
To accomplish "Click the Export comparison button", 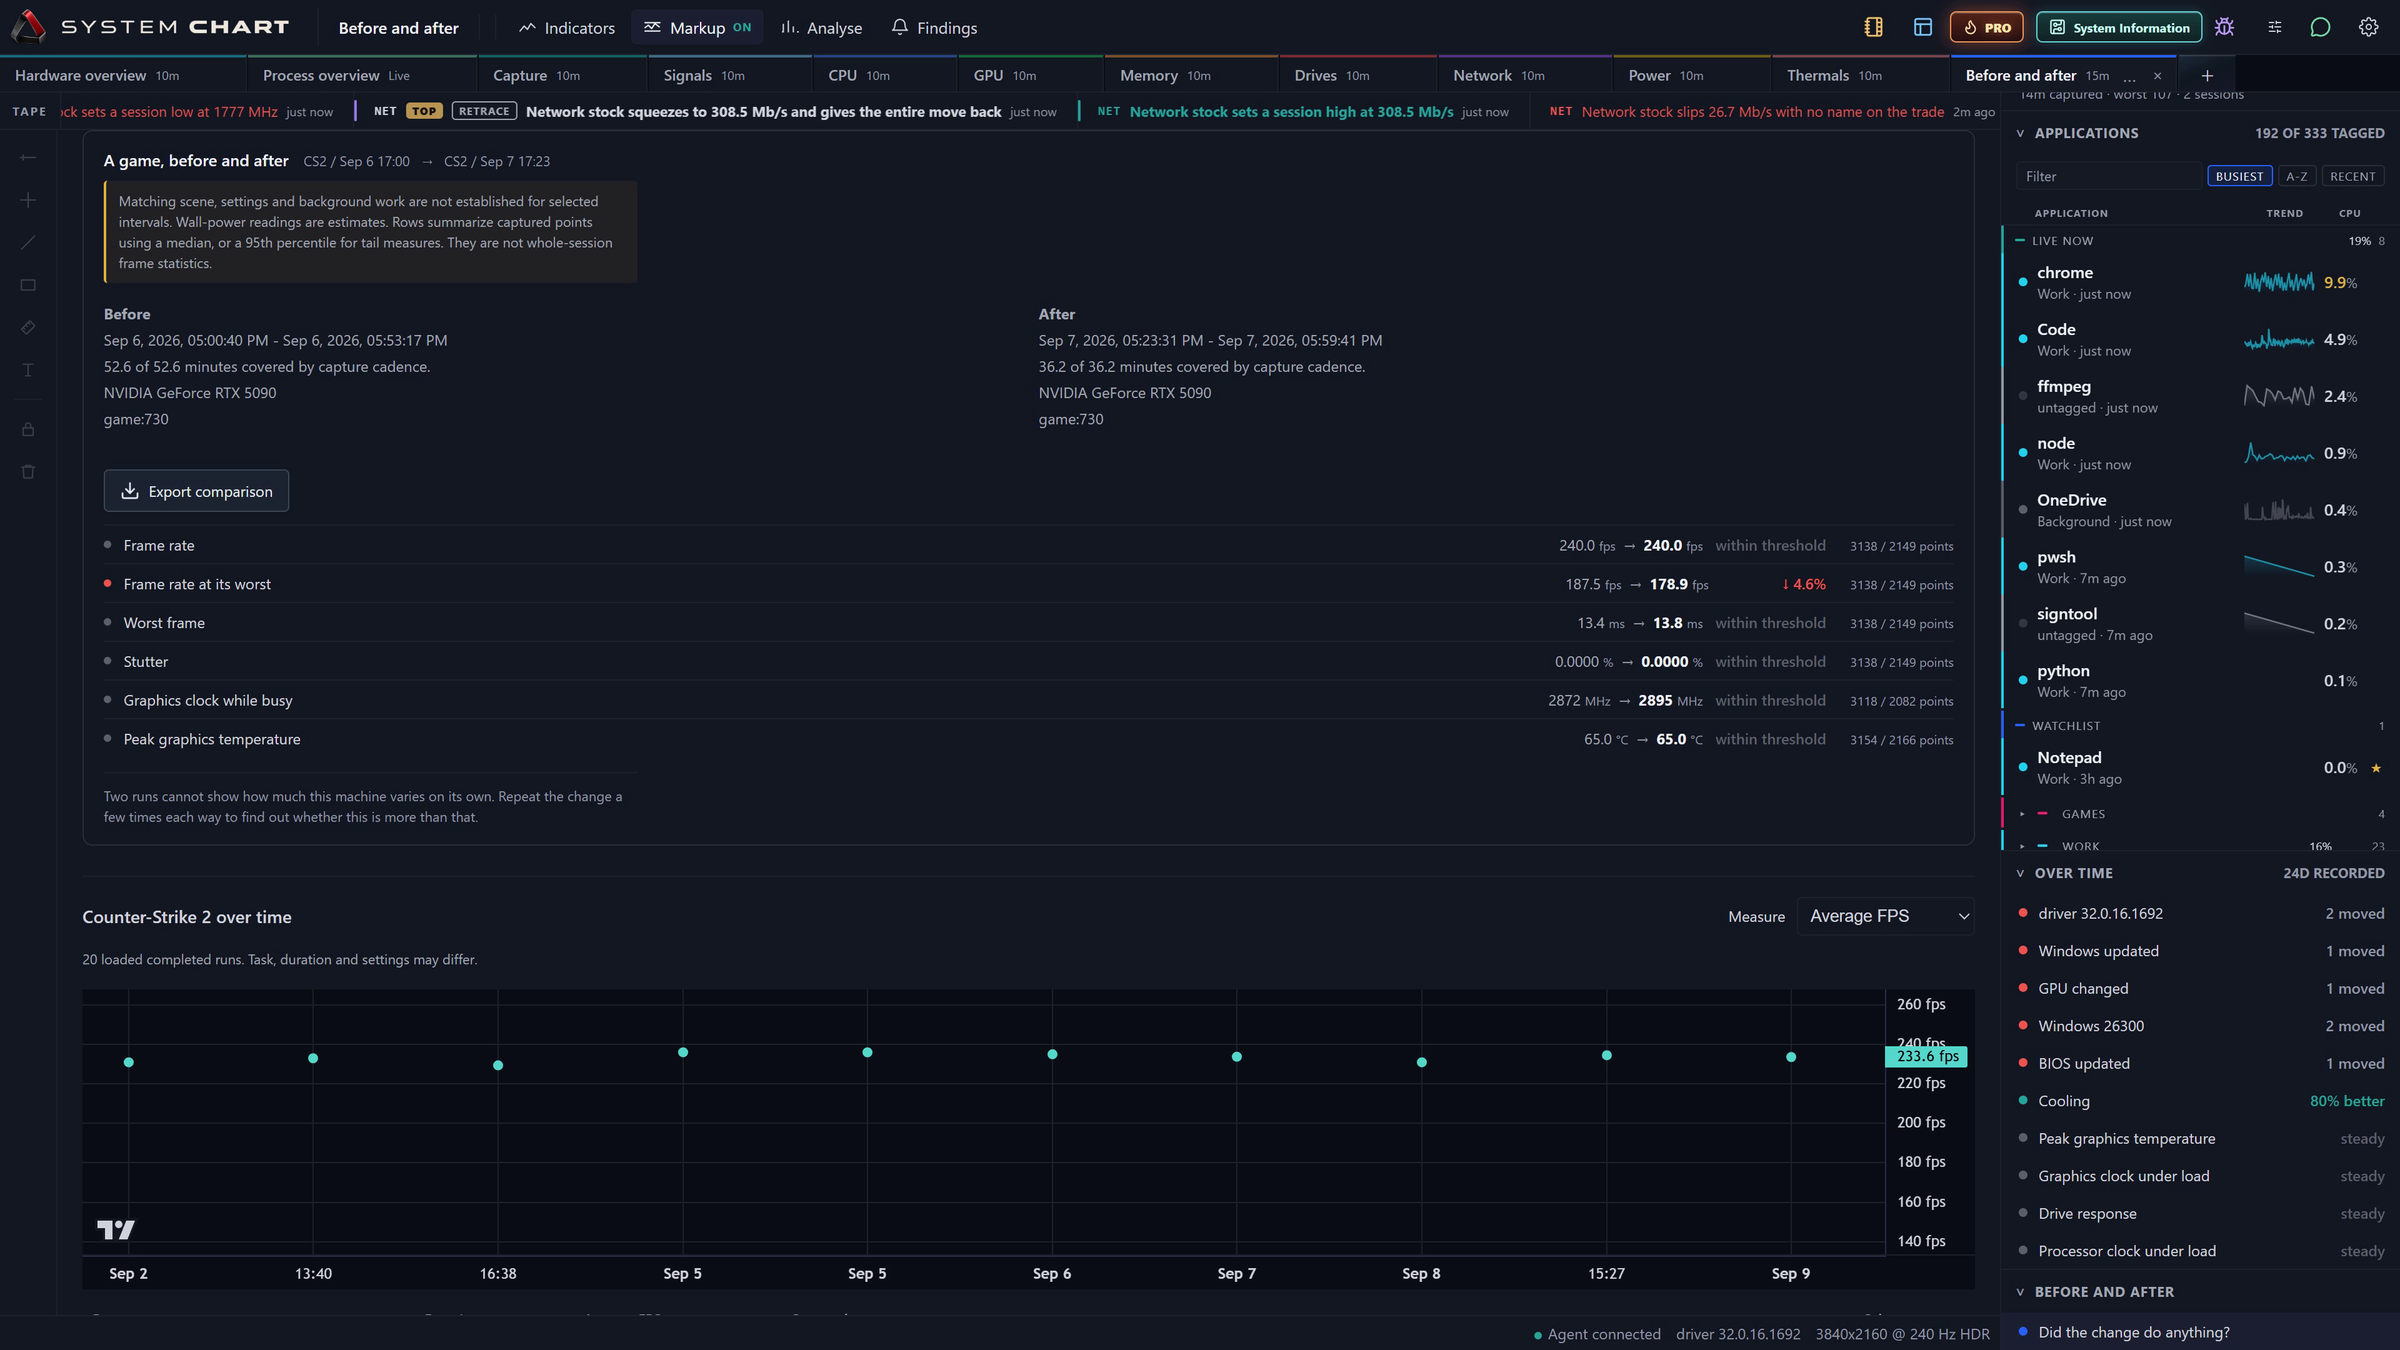I will coord(196,491).
